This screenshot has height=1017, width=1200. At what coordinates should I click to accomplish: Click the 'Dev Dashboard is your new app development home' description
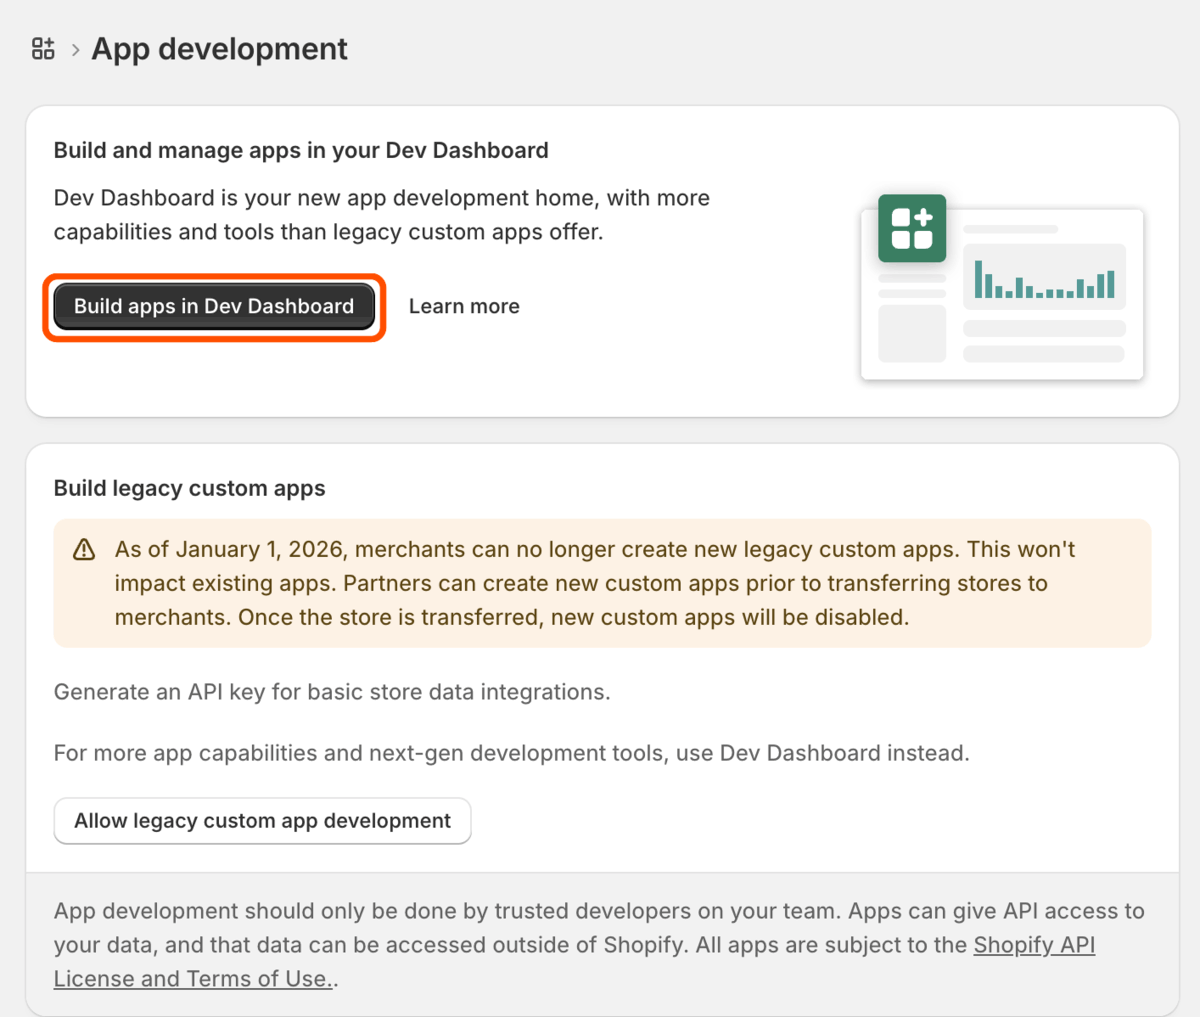click(x=382, y=215)
